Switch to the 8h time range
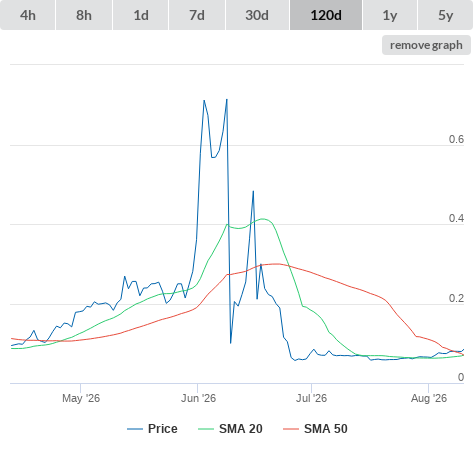 click(84, 15)
